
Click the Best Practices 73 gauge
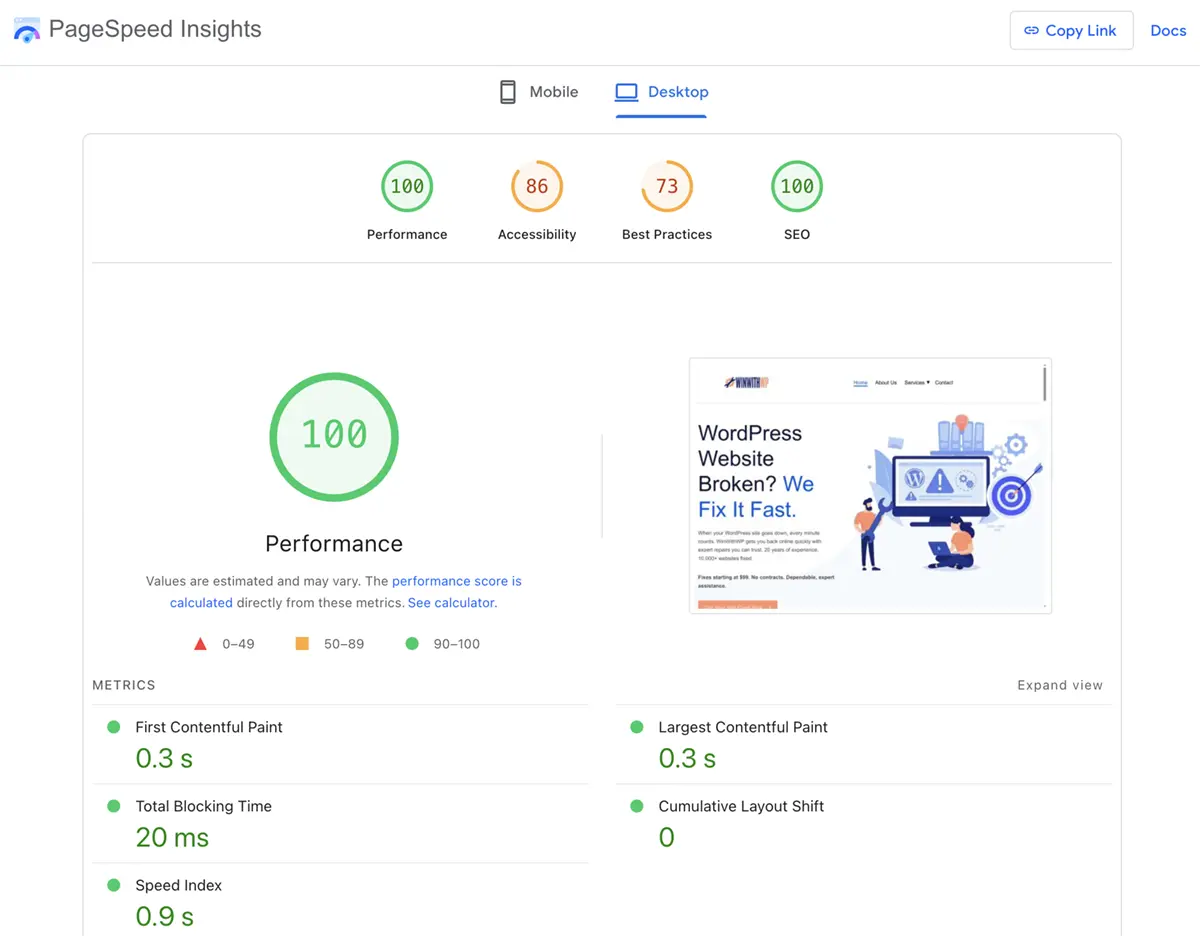coord(667,186)
